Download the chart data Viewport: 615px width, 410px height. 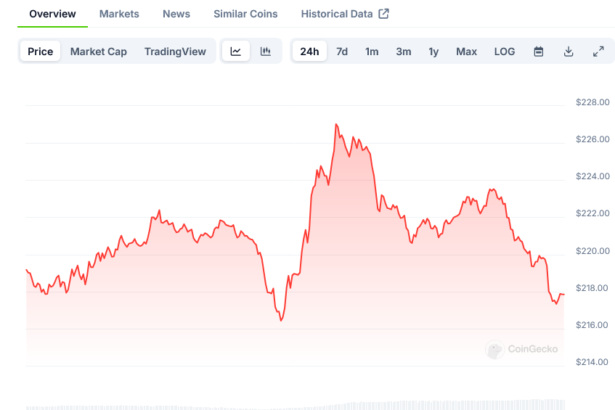click(x=568, y=51)
